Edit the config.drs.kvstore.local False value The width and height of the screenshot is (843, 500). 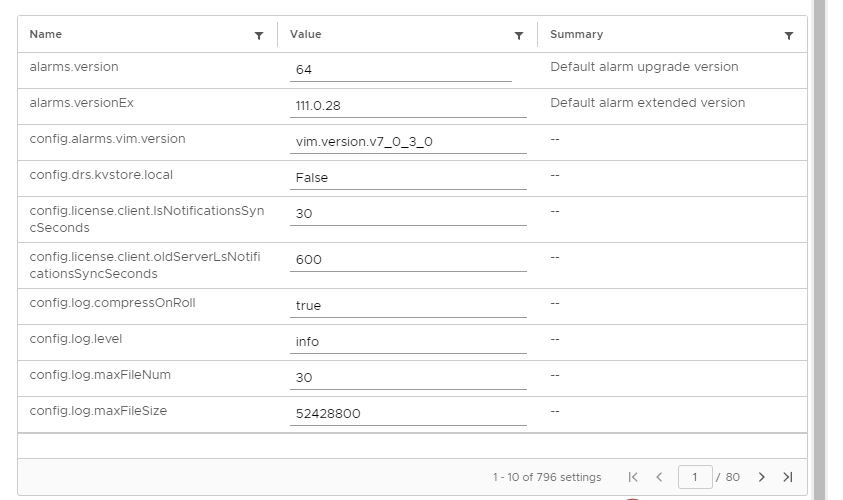pos(407,177)
